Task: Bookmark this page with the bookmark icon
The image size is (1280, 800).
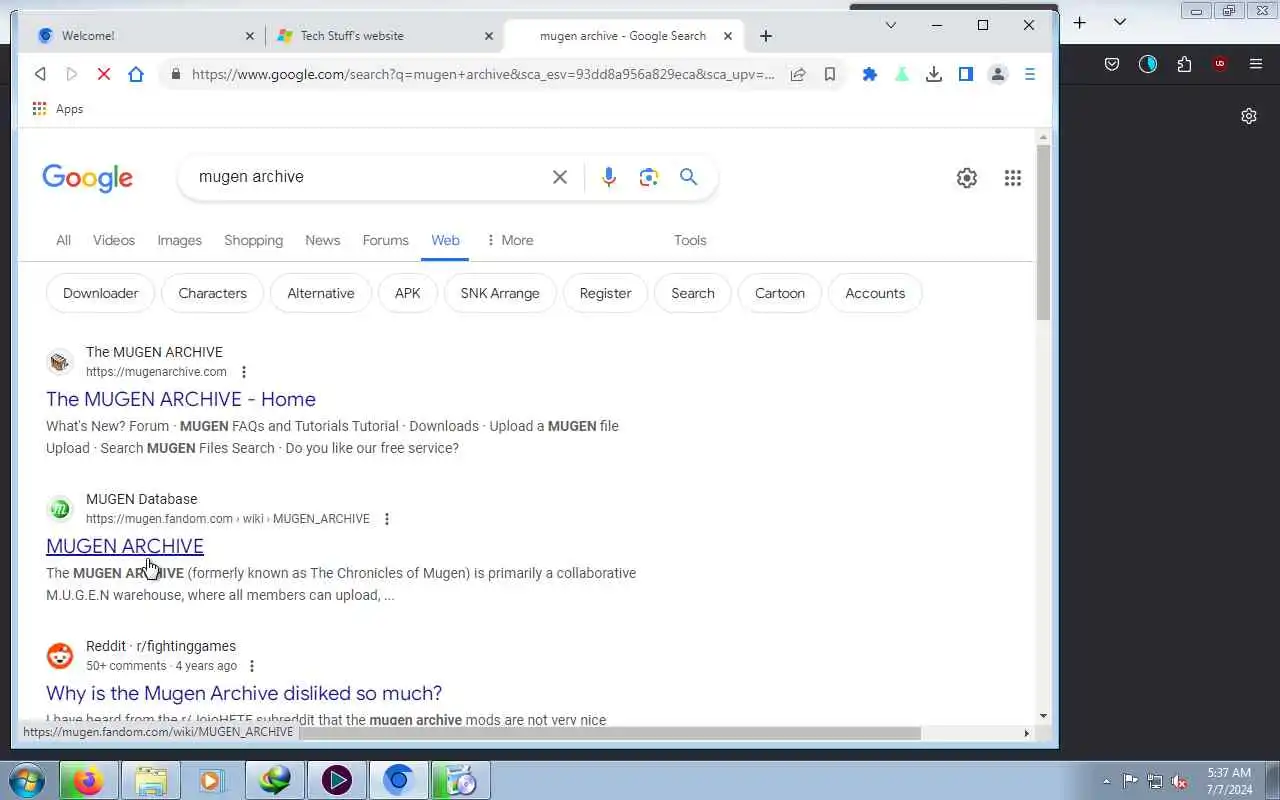Action: [830, 74]
